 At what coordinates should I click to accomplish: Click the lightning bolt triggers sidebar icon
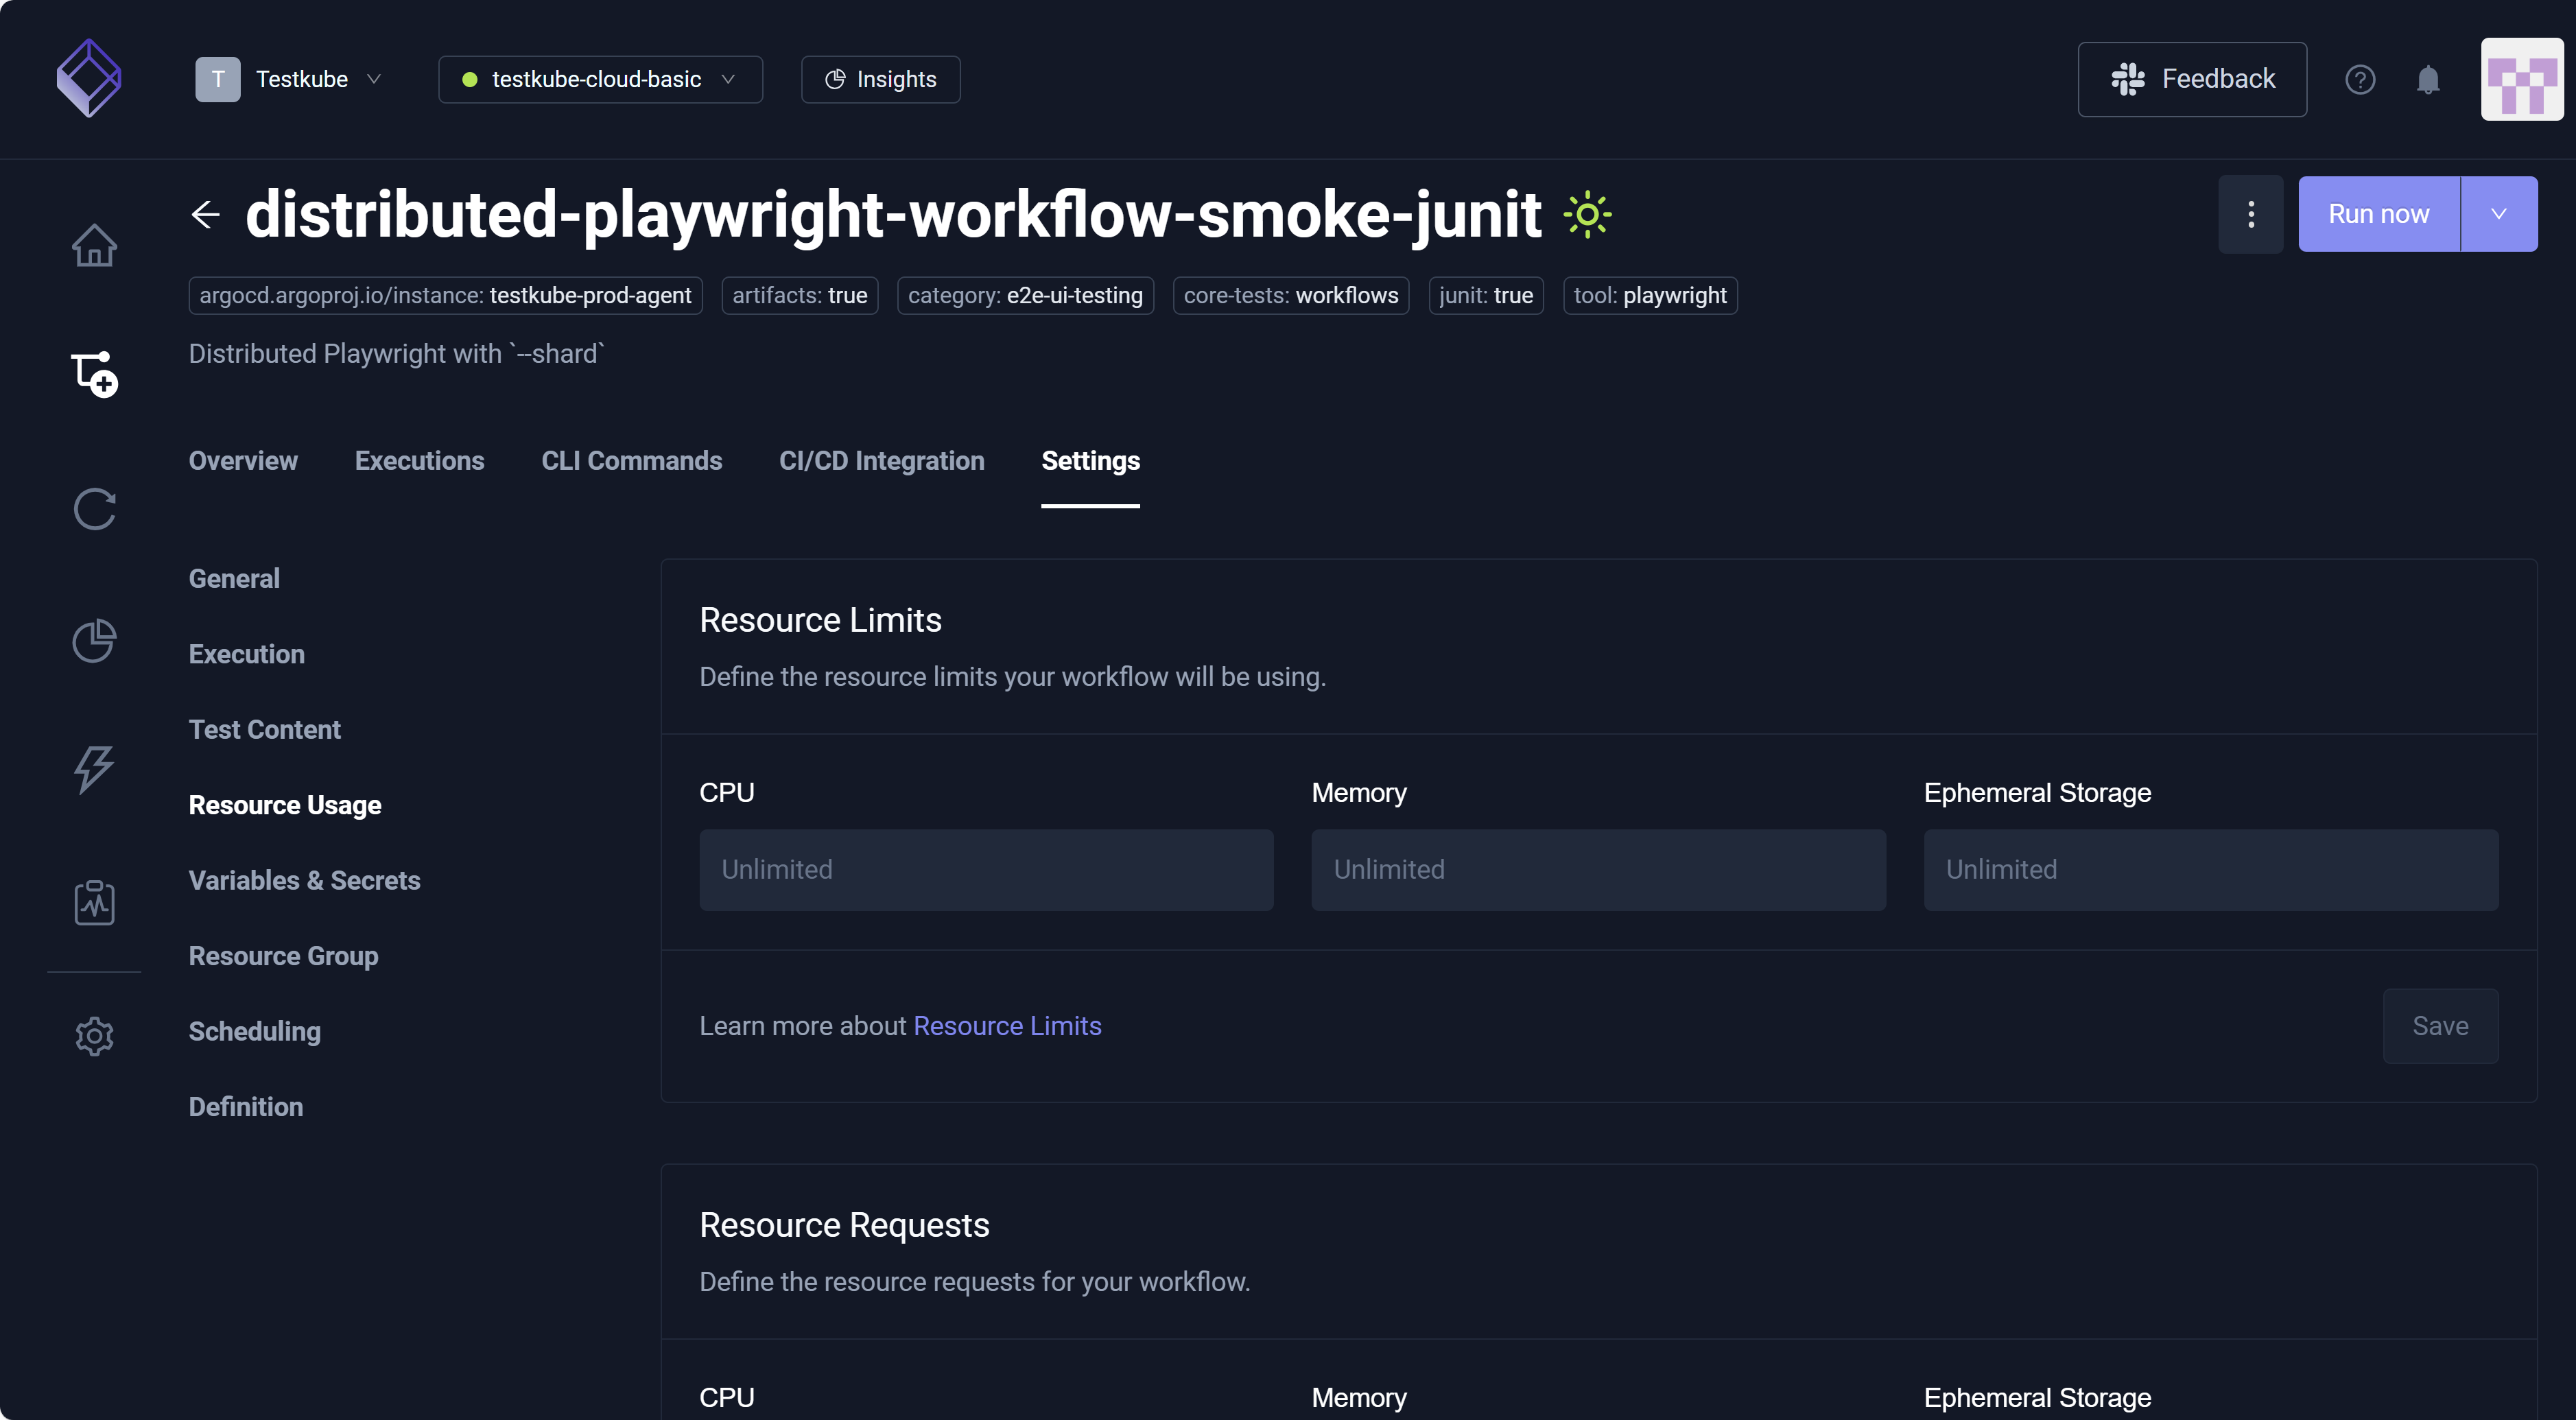tap(94, 770)
